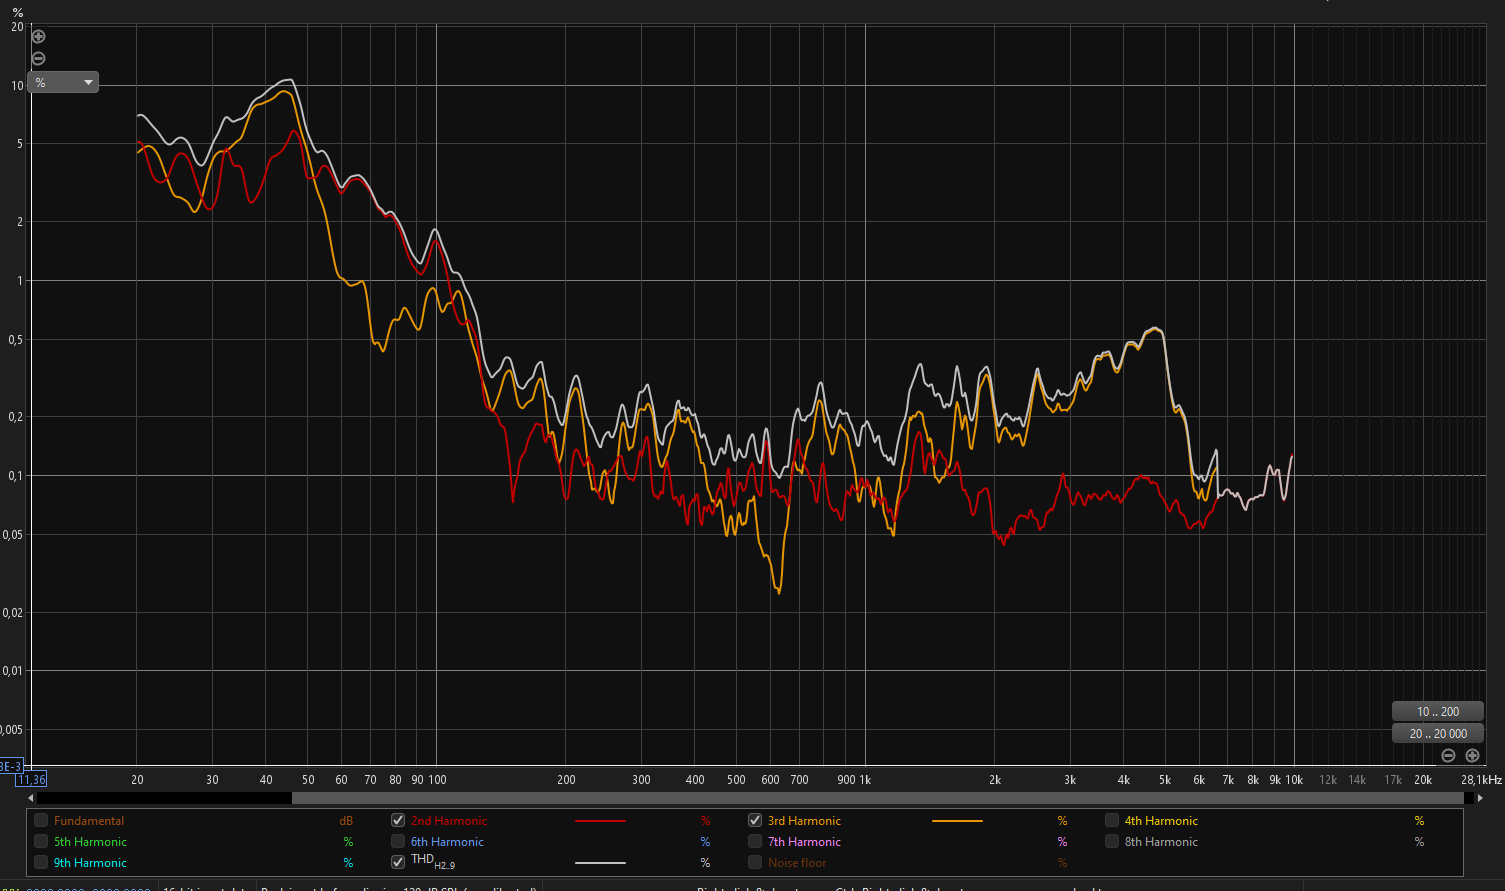The height and width of the screenshot is (891, 1505).
Task: Zoom in horizontal axis plus icon
Action: pos(1472,756)
